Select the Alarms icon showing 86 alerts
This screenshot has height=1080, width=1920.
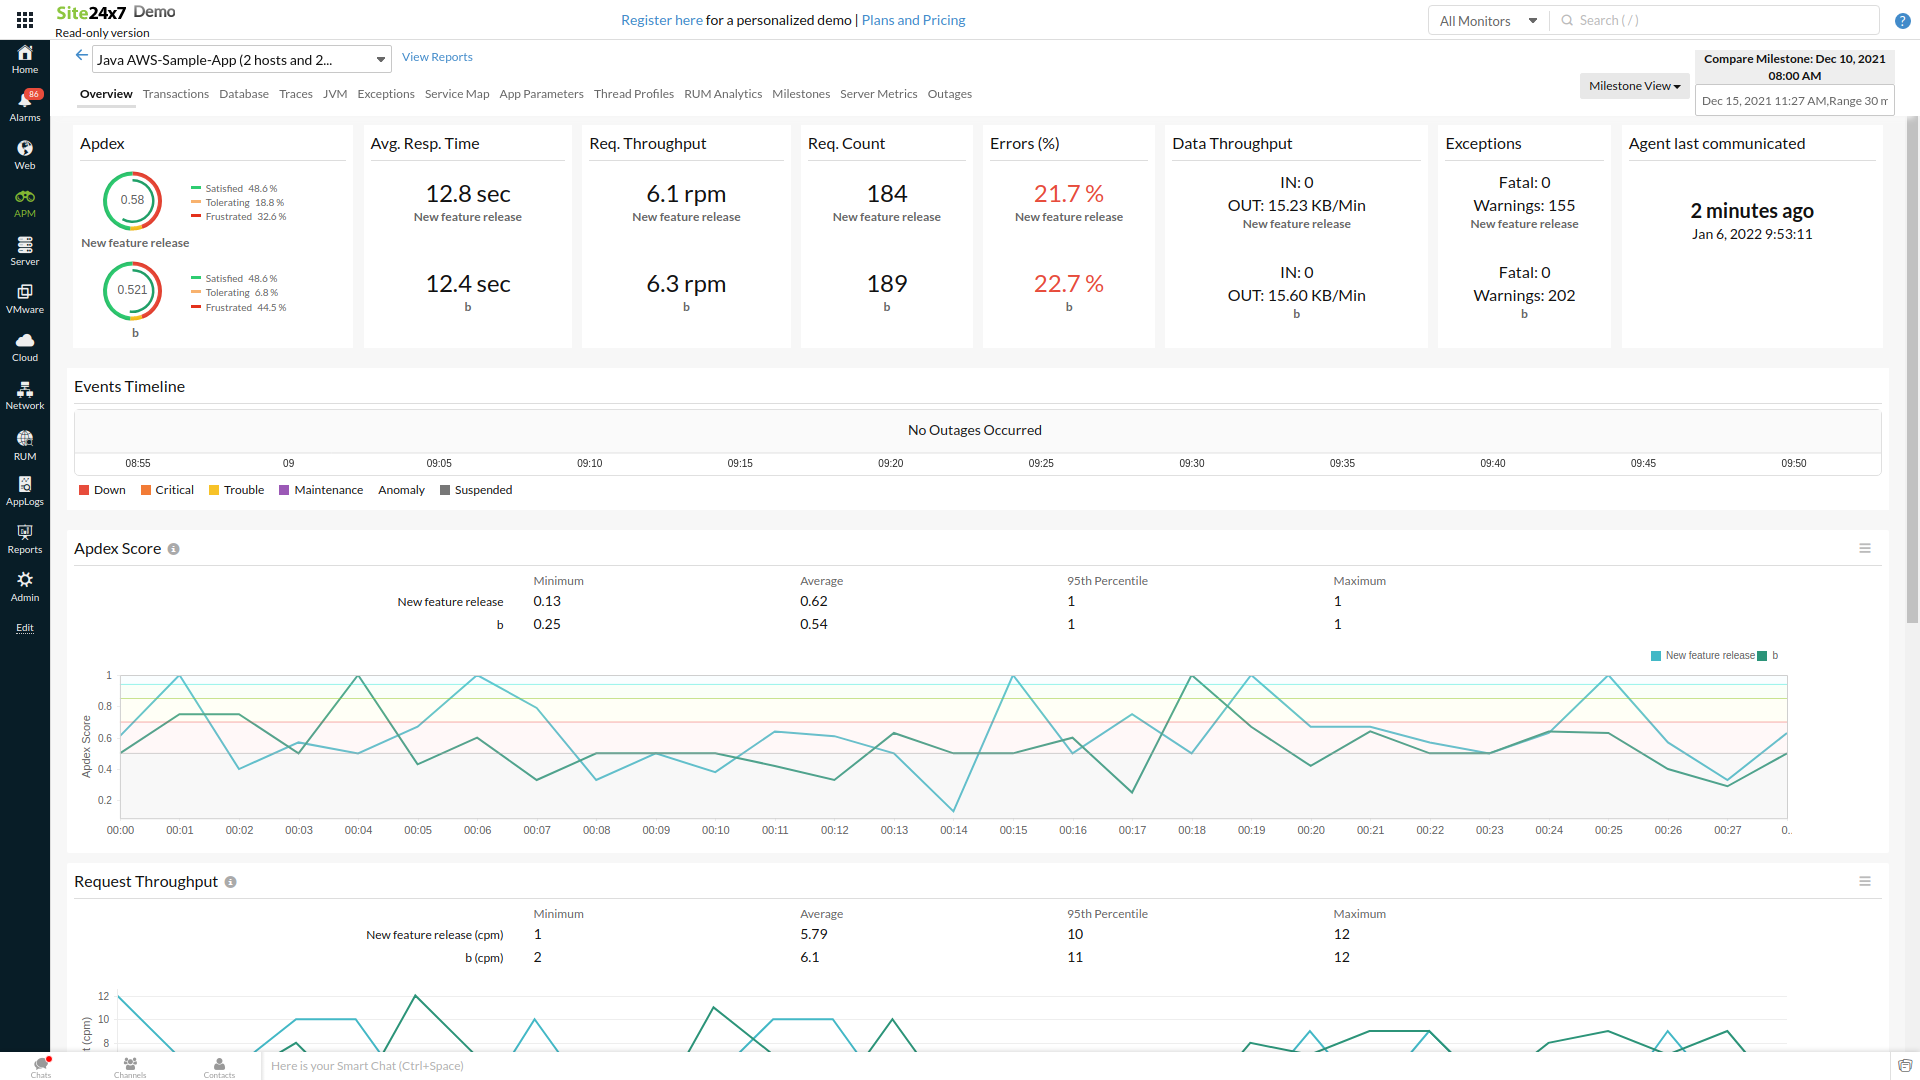click(x=24, y=103)
